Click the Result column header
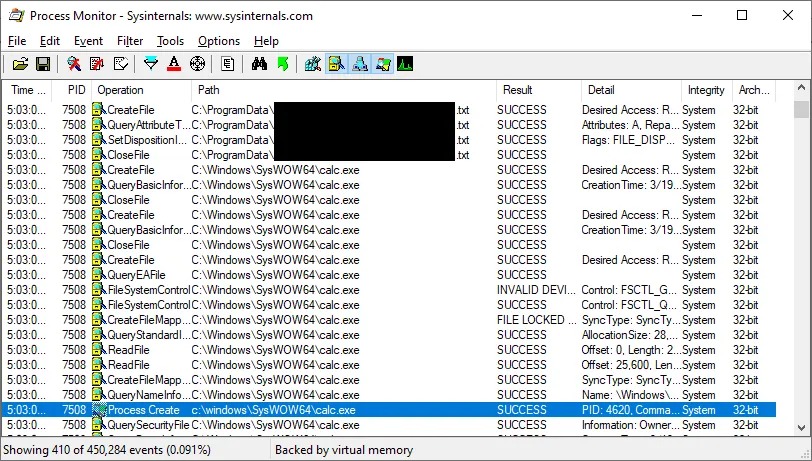 pos(539,90)
